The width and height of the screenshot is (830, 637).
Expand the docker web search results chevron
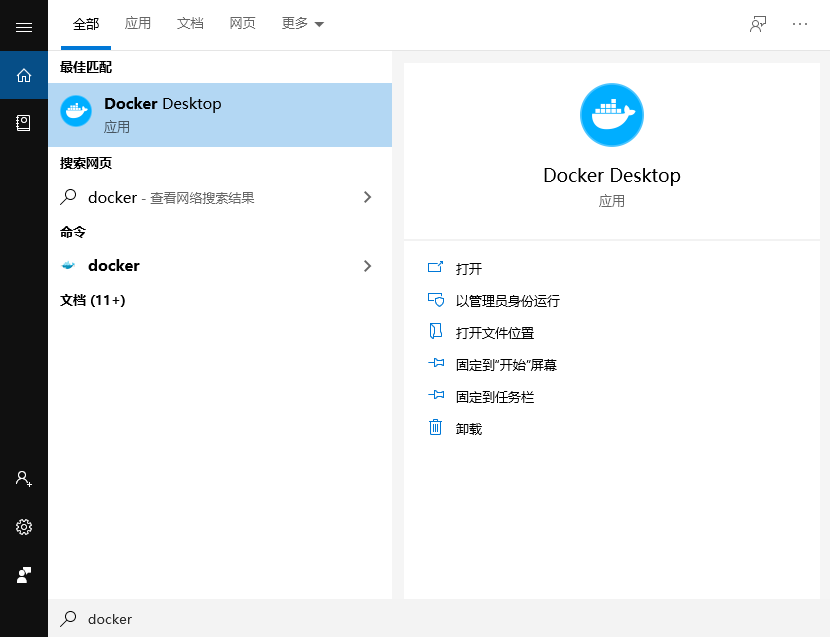(368, 198)
